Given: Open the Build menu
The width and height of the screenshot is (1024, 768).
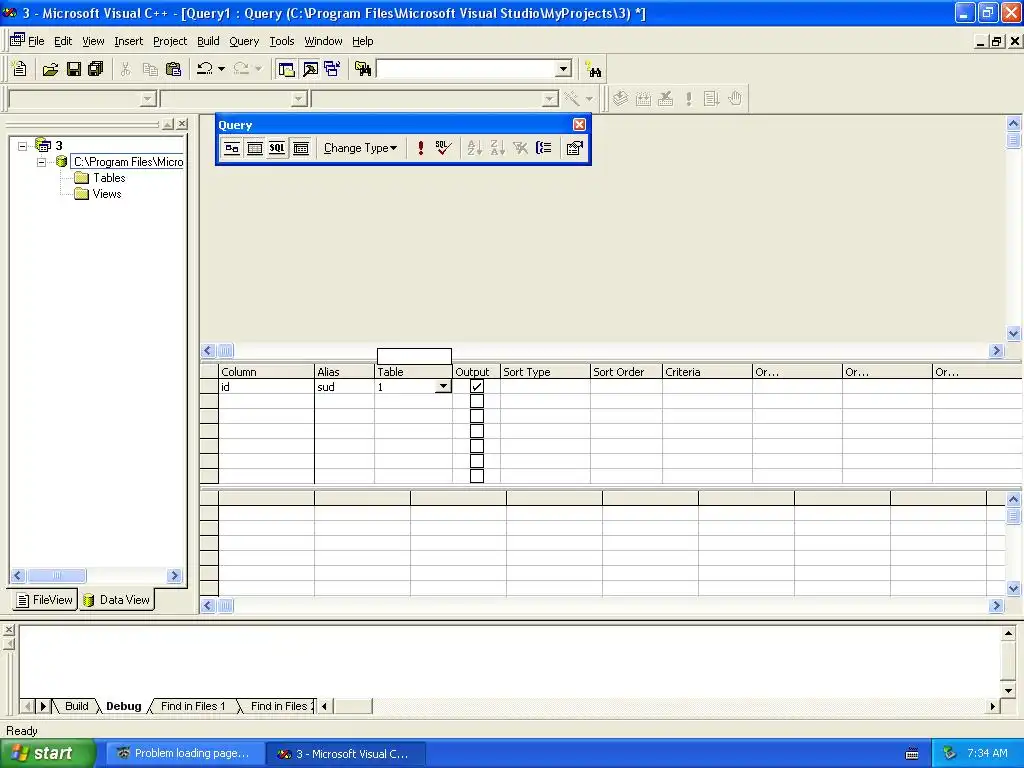Looking at the screenshot, I should pos(208,41).
